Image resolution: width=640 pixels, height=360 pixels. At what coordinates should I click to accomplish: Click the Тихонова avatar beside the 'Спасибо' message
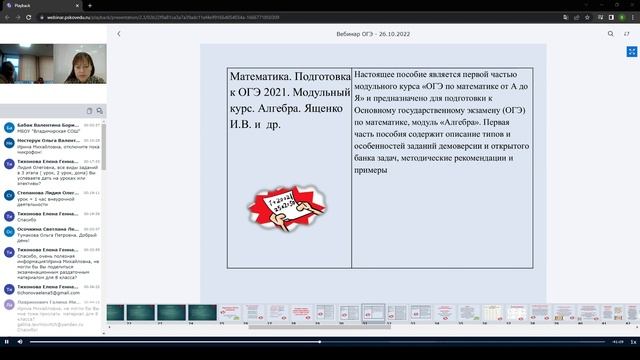tap(9, 216)
